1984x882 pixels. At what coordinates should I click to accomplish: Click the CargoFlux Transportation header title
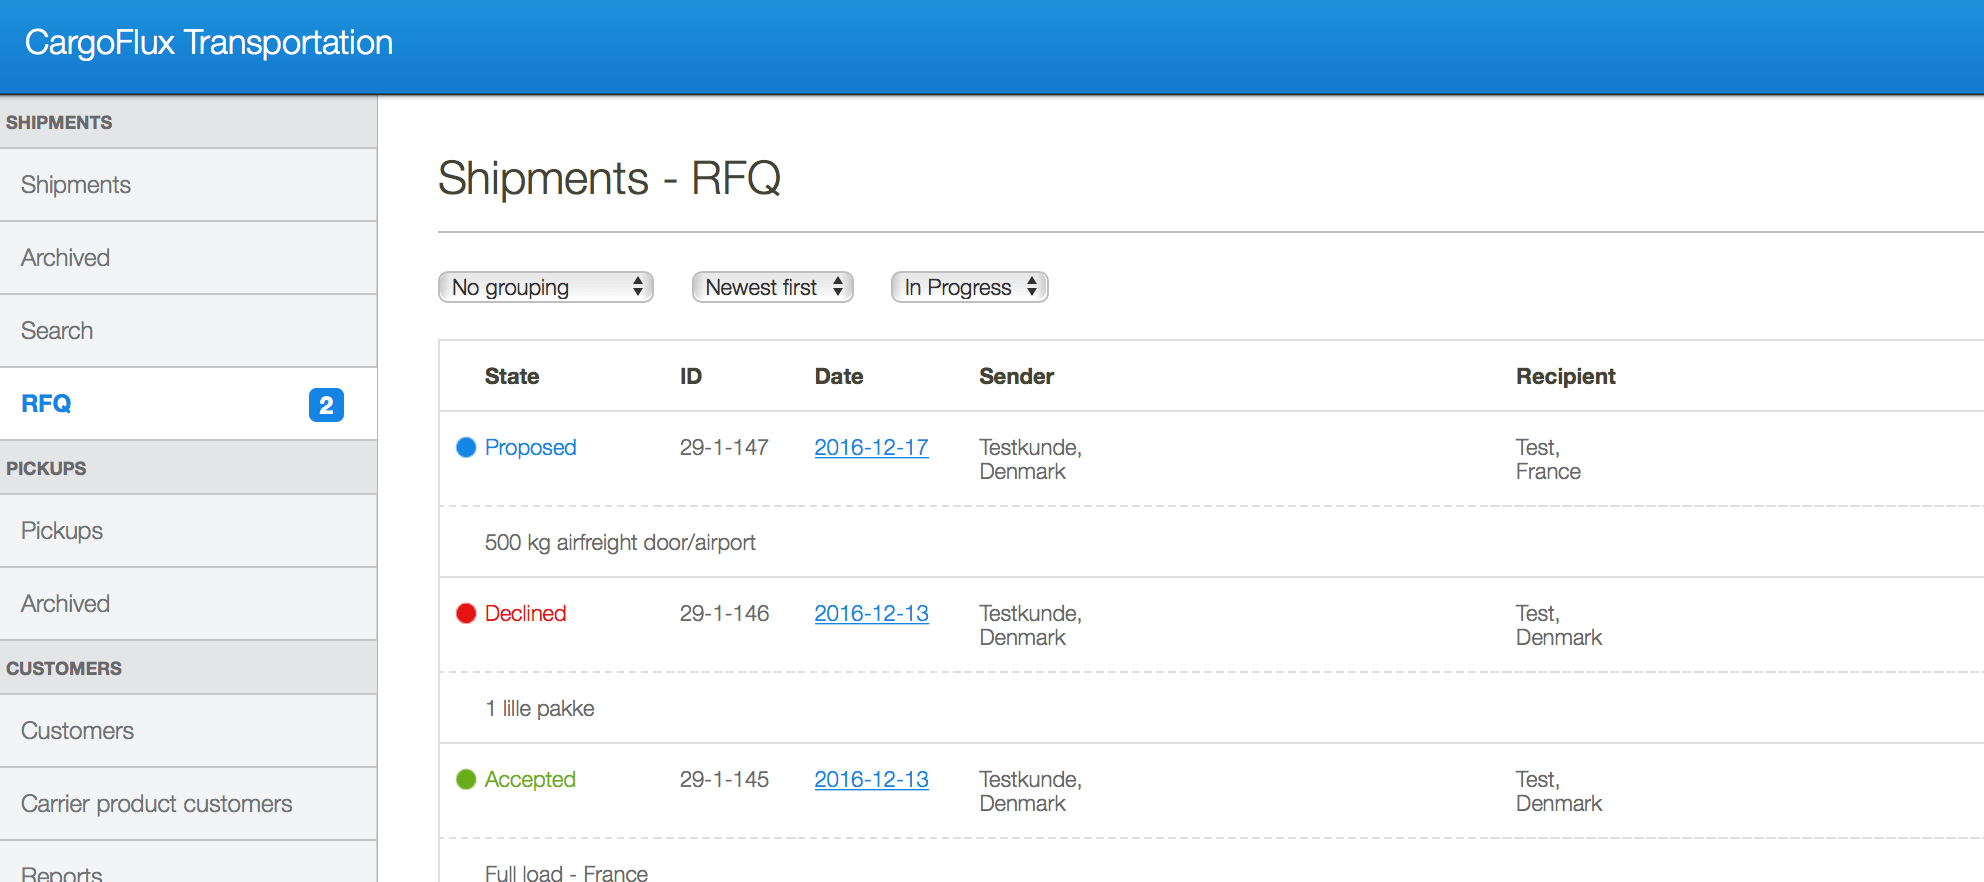(209, 43)
